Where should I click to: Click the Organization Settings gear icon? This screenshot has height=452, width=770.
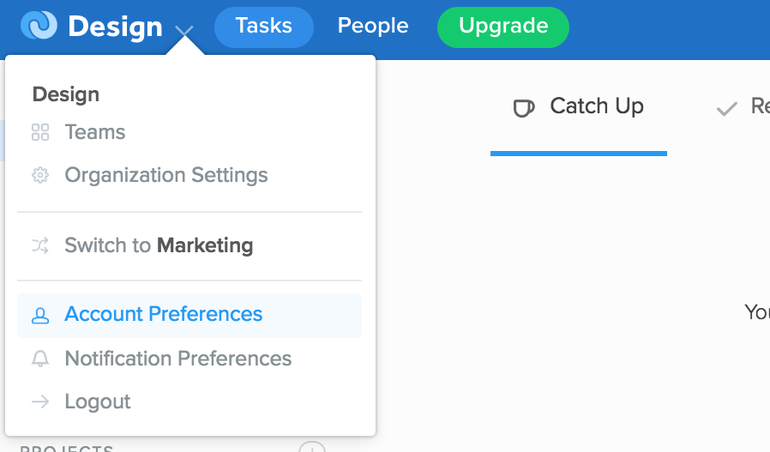pos(40,175)
